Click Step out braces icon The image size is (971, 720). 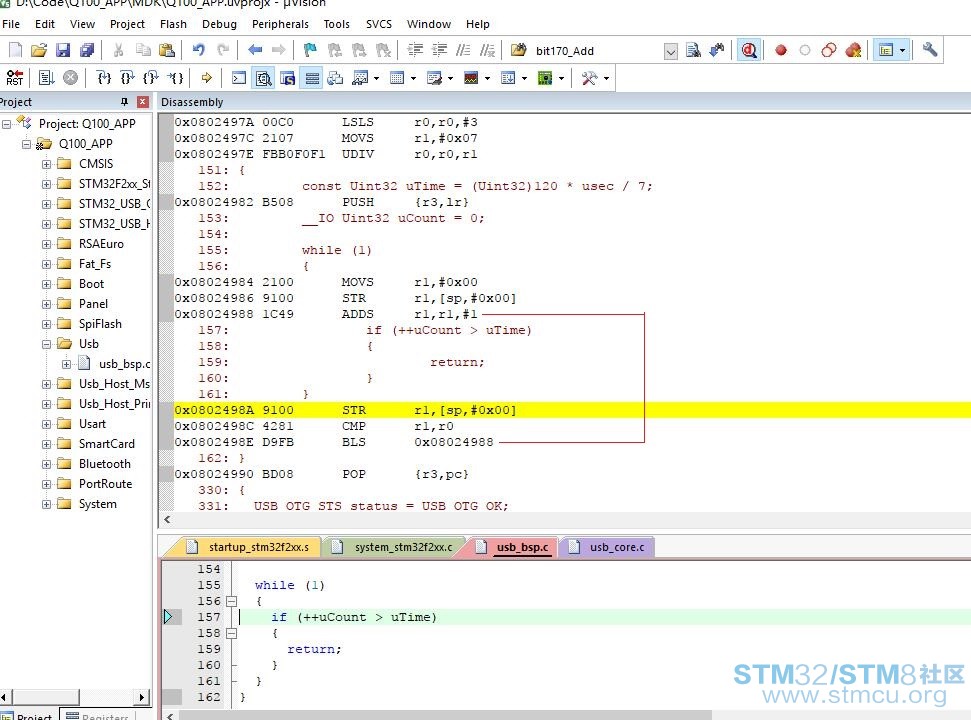[150, 78]
